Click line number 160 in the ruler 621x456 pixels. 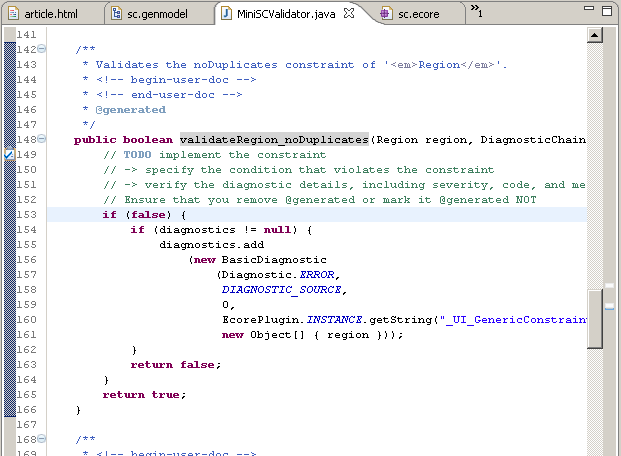(26, 319)
